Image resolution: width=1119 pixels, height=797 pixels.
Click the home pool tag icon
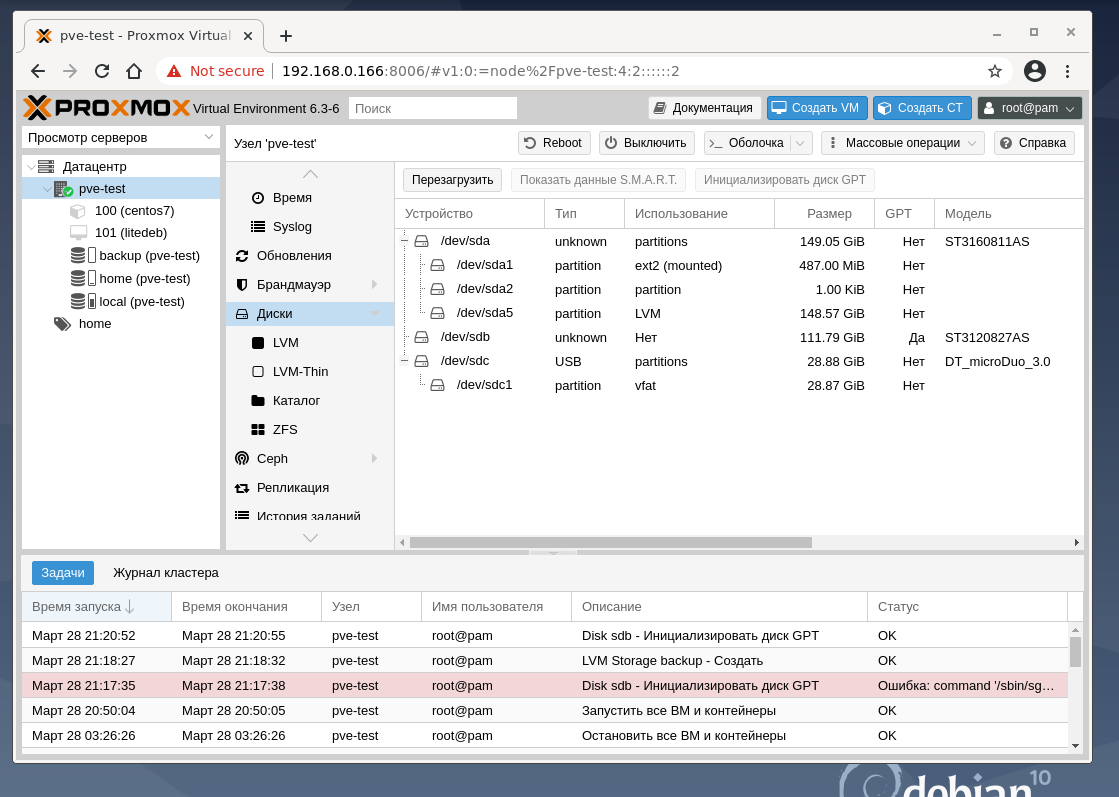62,324
